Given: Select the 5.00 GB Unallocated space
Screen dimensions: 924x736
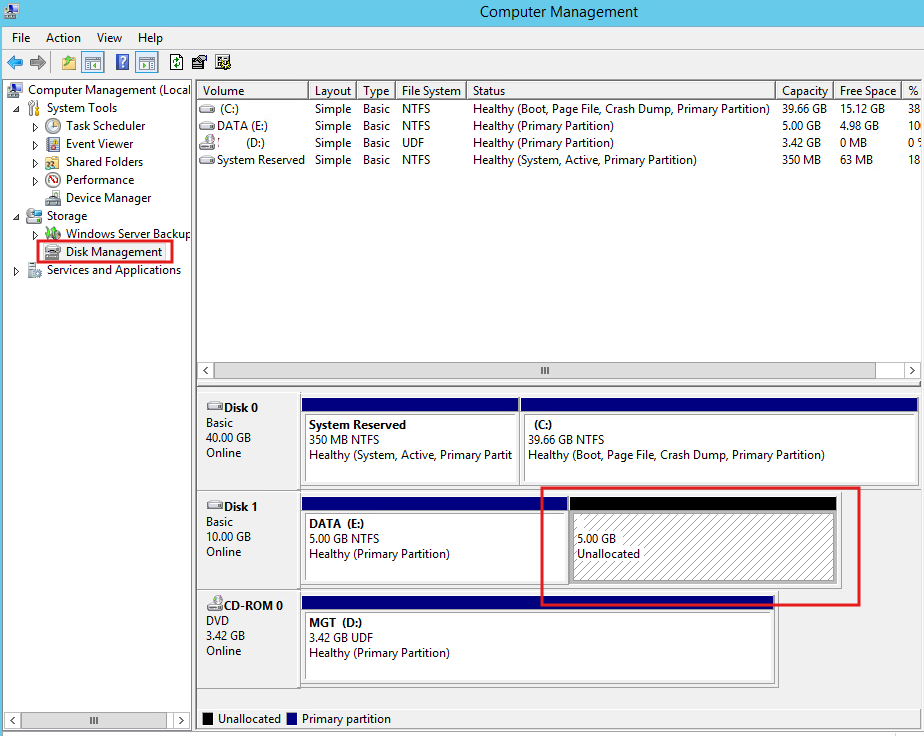Looking at the screenshot, I should point(703,546).
